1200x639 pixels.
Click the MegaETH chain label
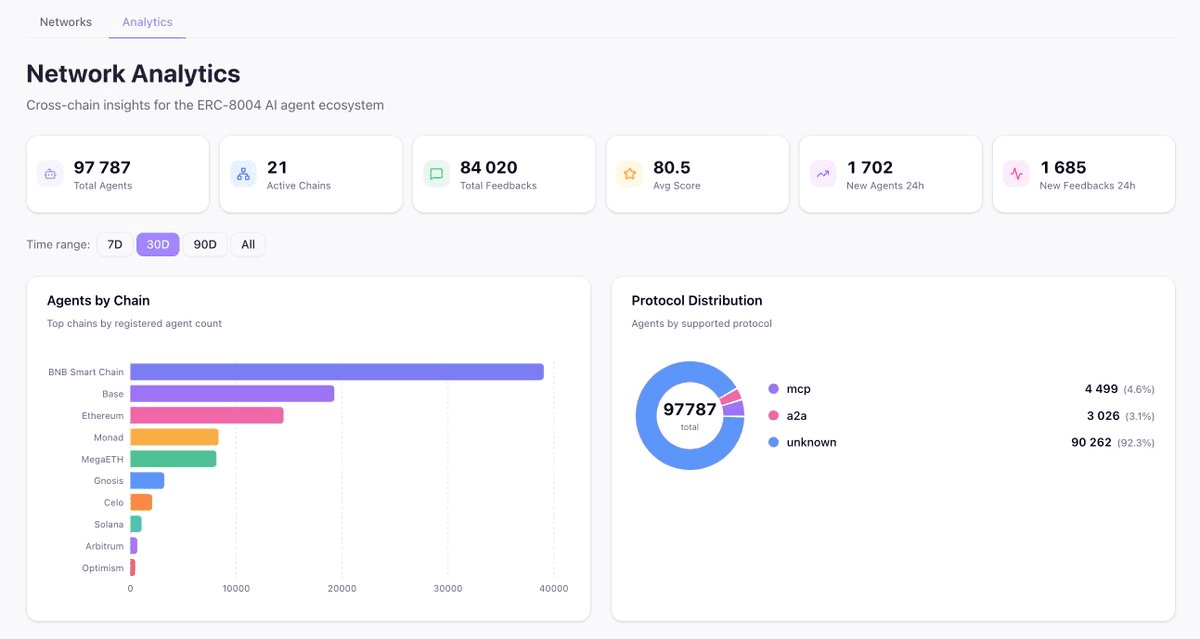pyautogui.click(x=102, y=459)
